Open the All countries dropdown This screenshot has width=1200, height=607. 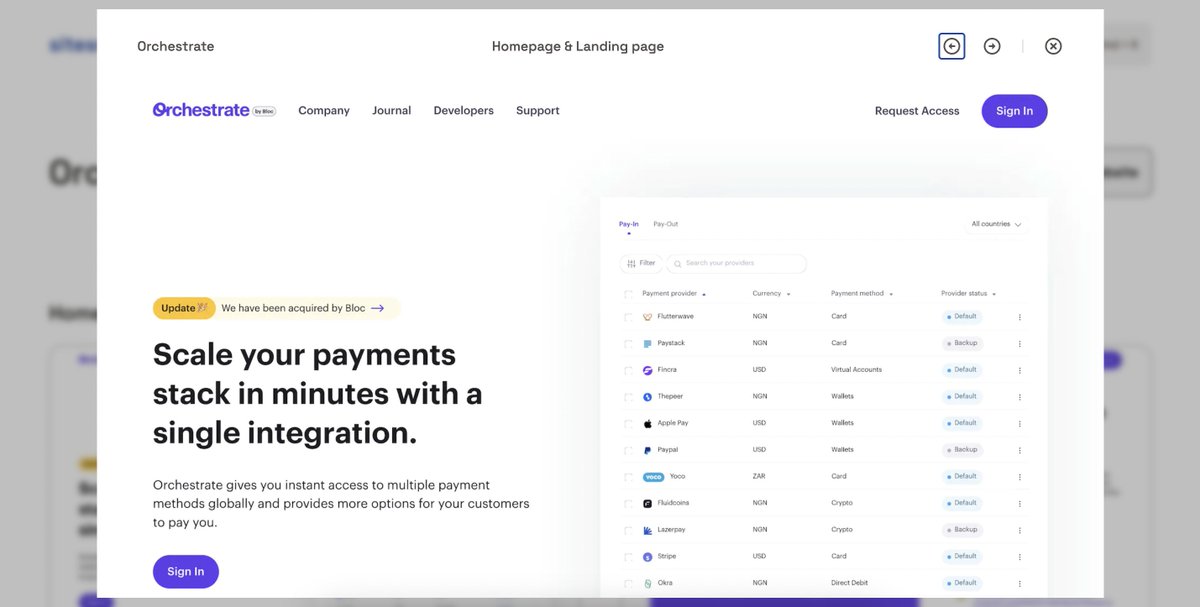pyautogui.click(x=997, y=224)
